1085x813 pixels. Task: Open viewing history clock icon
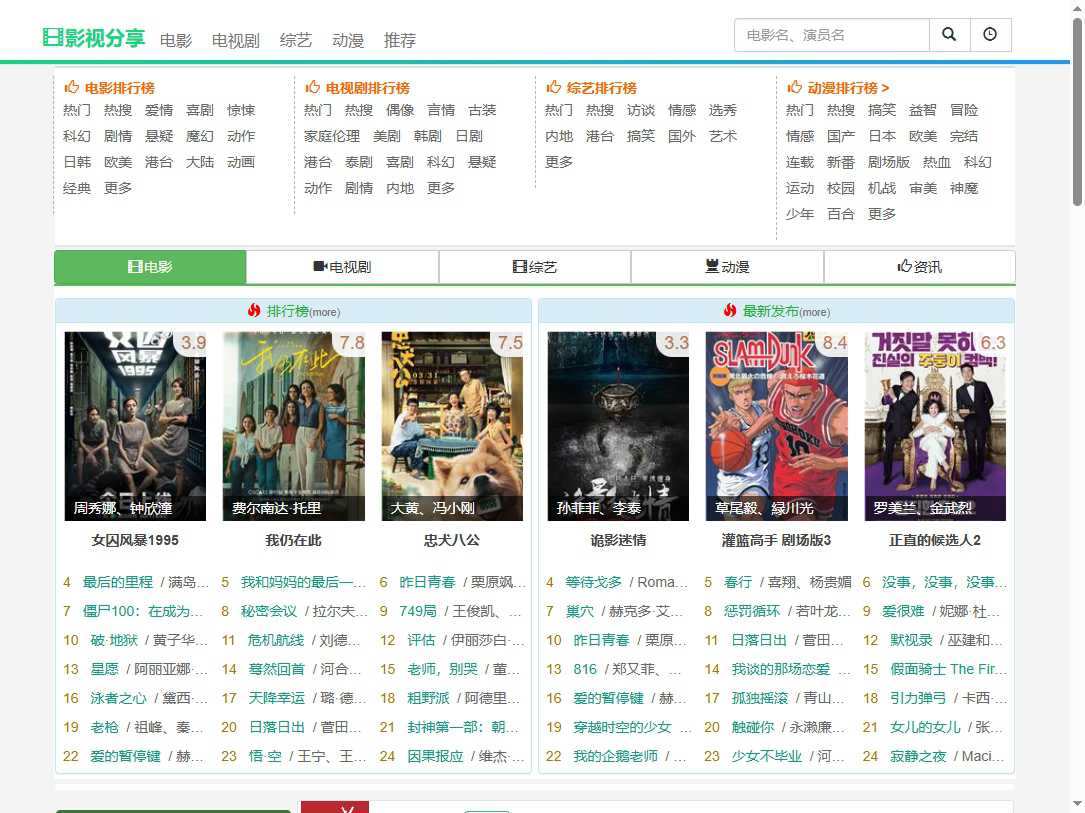pos(990,35)
